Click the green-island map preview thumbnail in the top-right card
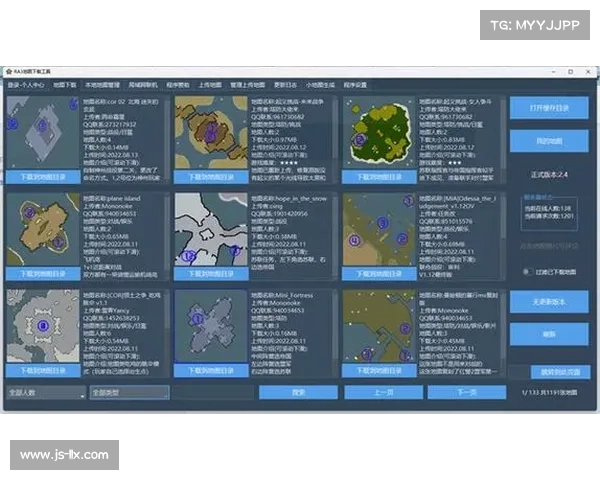 pyautogui.click(x=379, y=132)
